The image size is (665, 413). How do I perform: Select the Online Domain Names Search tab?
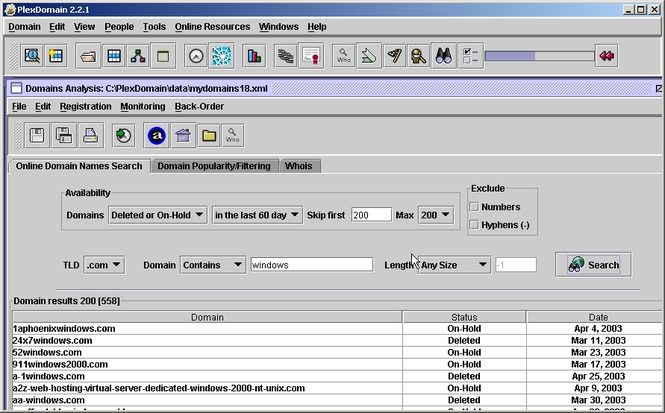click(79, 166)
